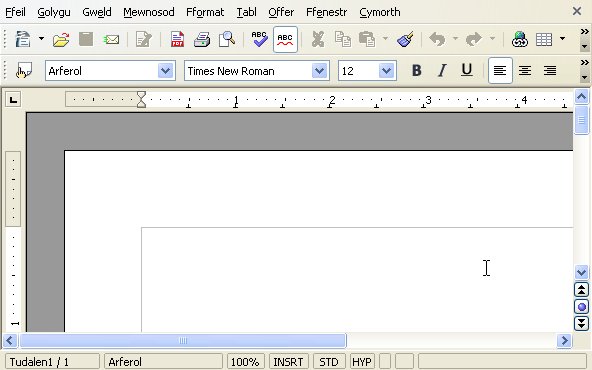Click the horizontal scrollbar thumb
Viewport: 592px width, 370px height.
[183, 341]
